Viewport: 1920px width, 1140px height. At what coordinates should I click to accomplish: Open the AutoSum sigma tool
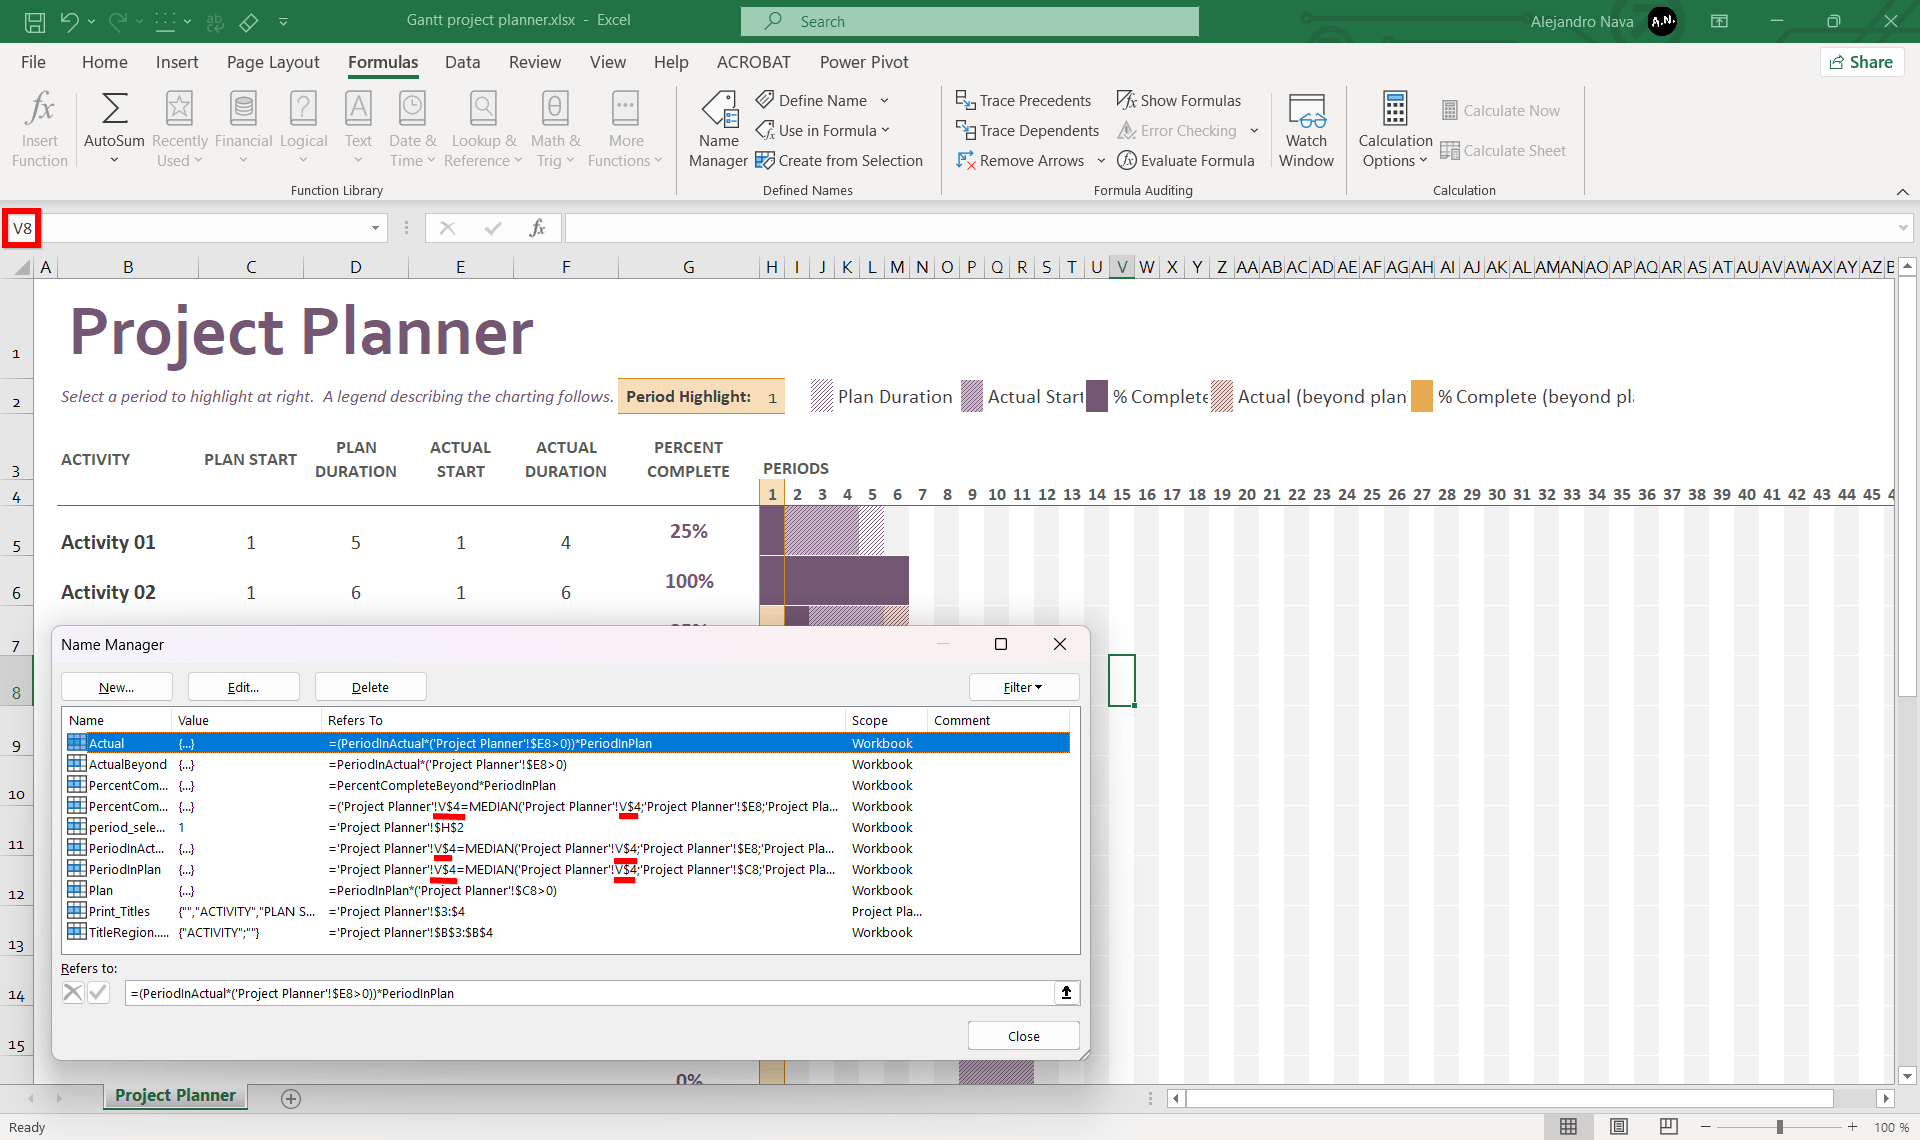click(x=114, y=110)
